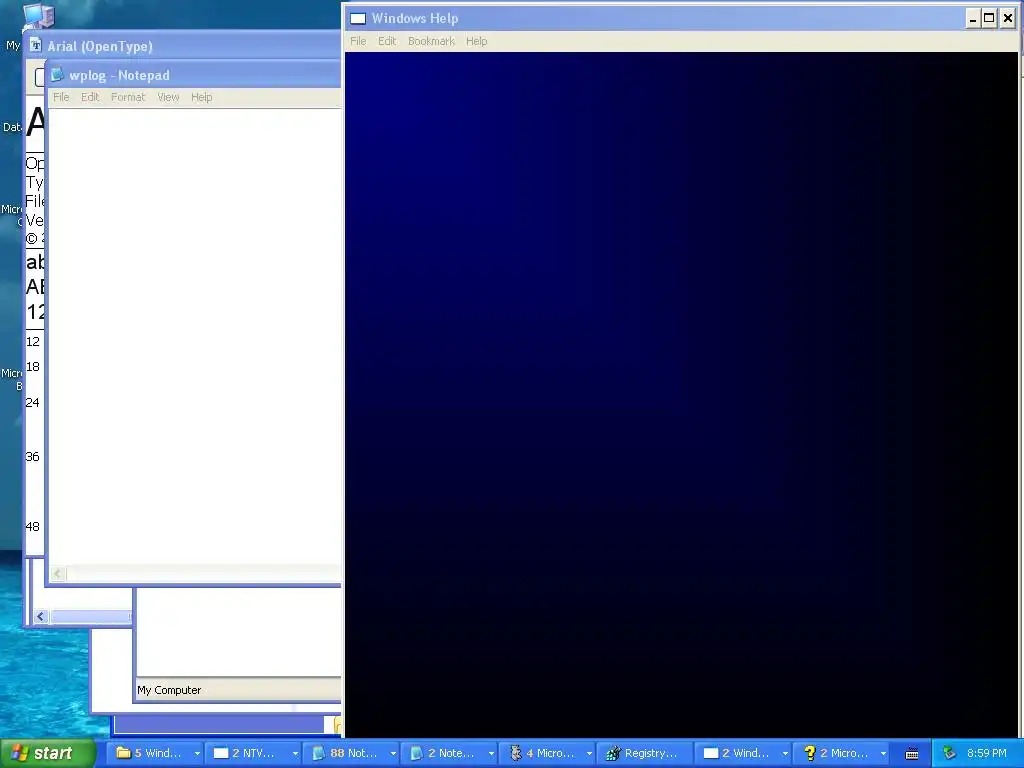1024x768 pixels.
Task: Expand the "88 Not..." taskbar group arrow
Action: [392, 754]
